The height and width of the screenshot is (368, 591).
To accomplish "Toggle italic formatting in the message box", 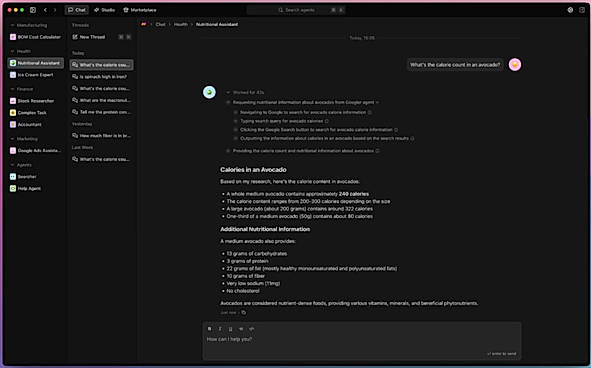I will 220,329.
